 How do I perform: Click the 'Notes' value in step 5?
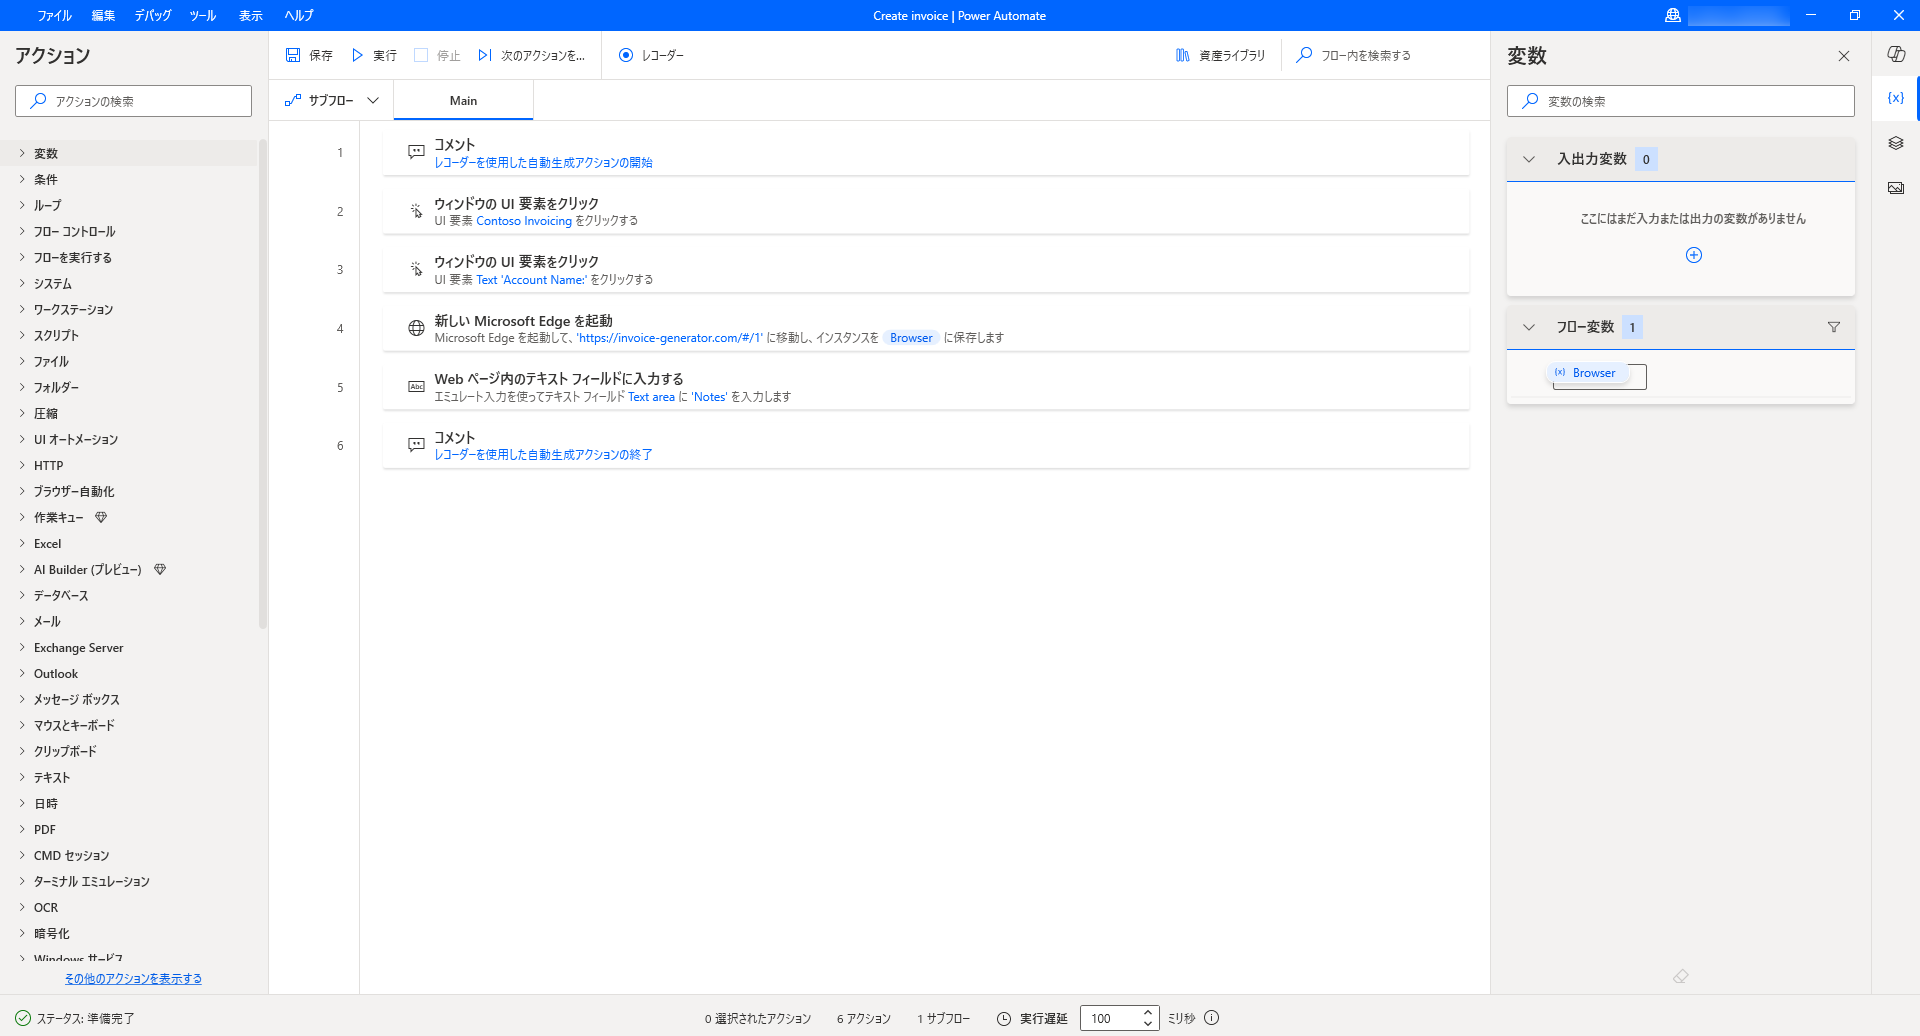[x=709, y=397]
